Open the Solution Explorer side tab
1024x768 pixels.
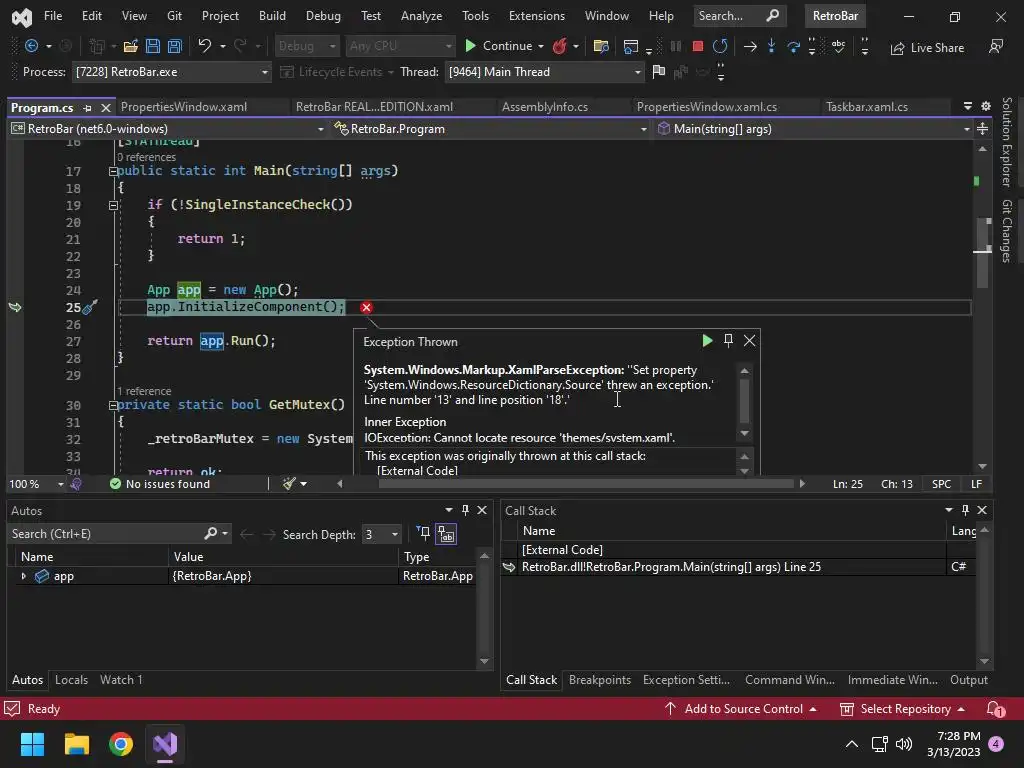1006,142
